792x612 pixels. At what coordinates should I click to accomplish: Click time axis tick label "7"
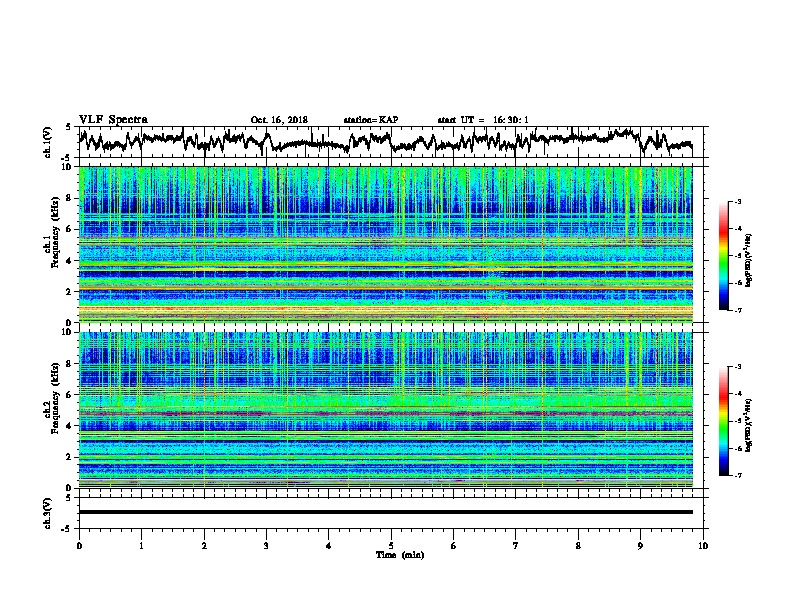click(x=516, y=546)
